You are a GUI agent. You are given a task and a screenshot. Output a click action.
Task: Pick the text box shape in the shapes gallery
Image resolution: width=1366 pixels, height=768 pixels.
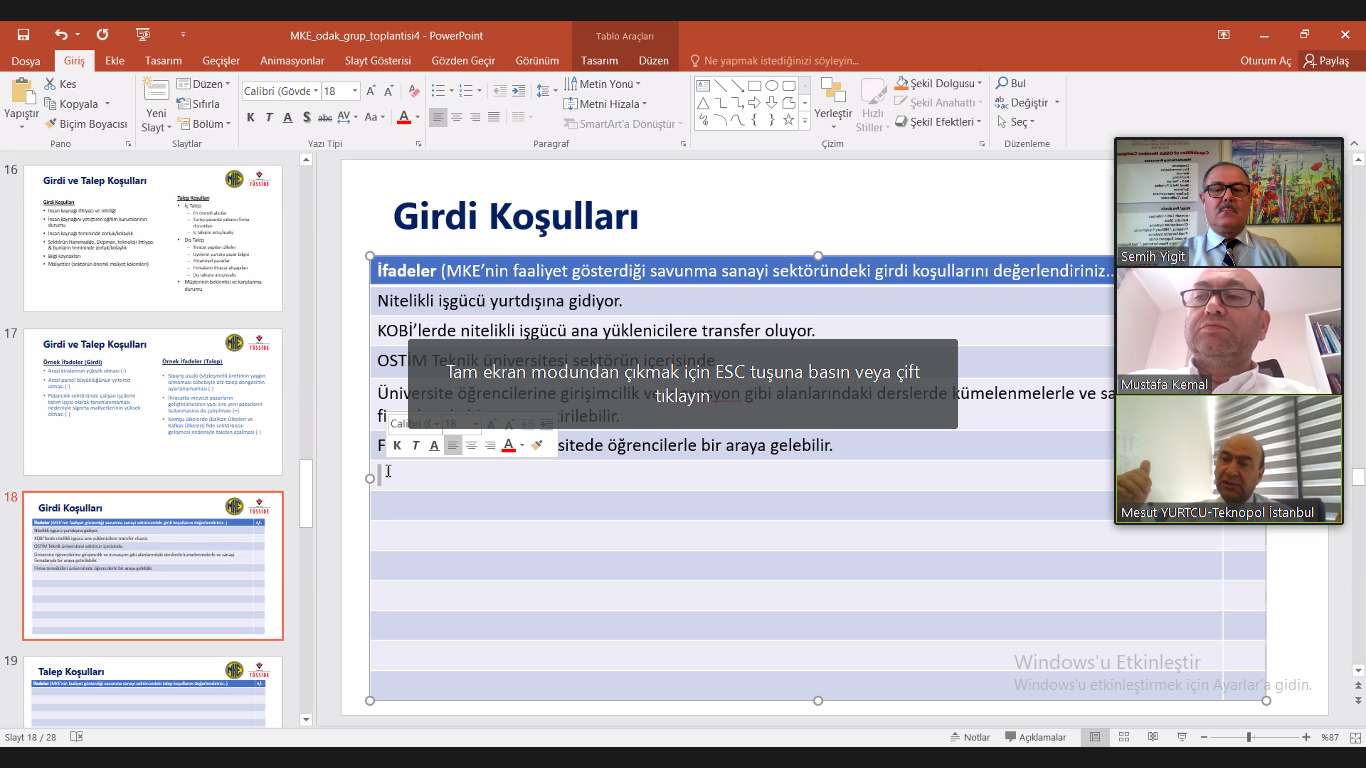point(703,86)
